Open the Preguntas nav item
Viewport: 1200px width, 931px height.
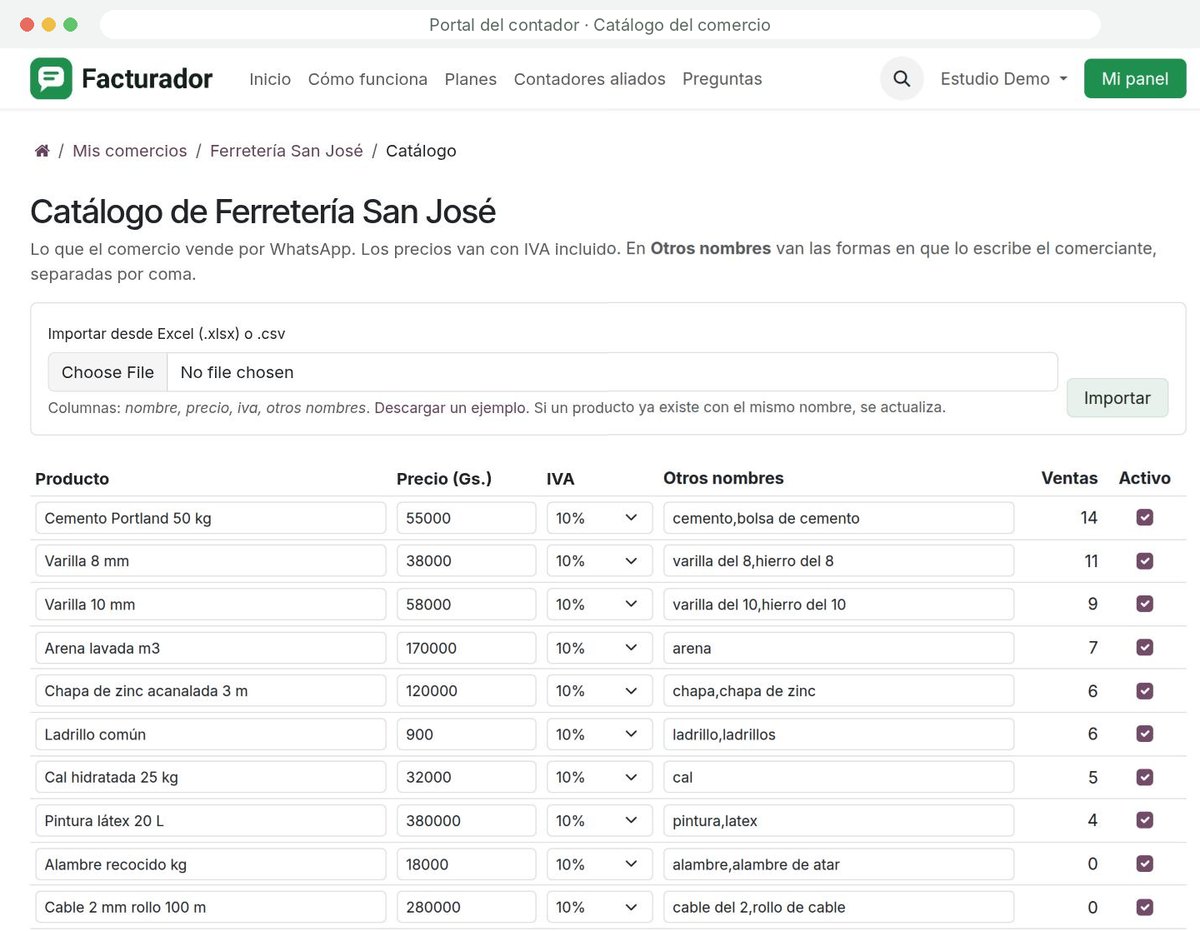(722, 79)
